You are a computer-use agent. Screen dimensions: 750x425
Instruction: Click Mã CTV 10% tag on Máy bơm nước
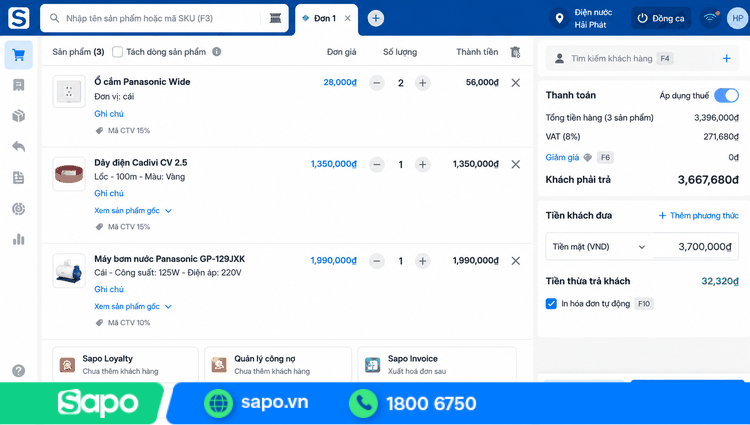pos(123,323)
